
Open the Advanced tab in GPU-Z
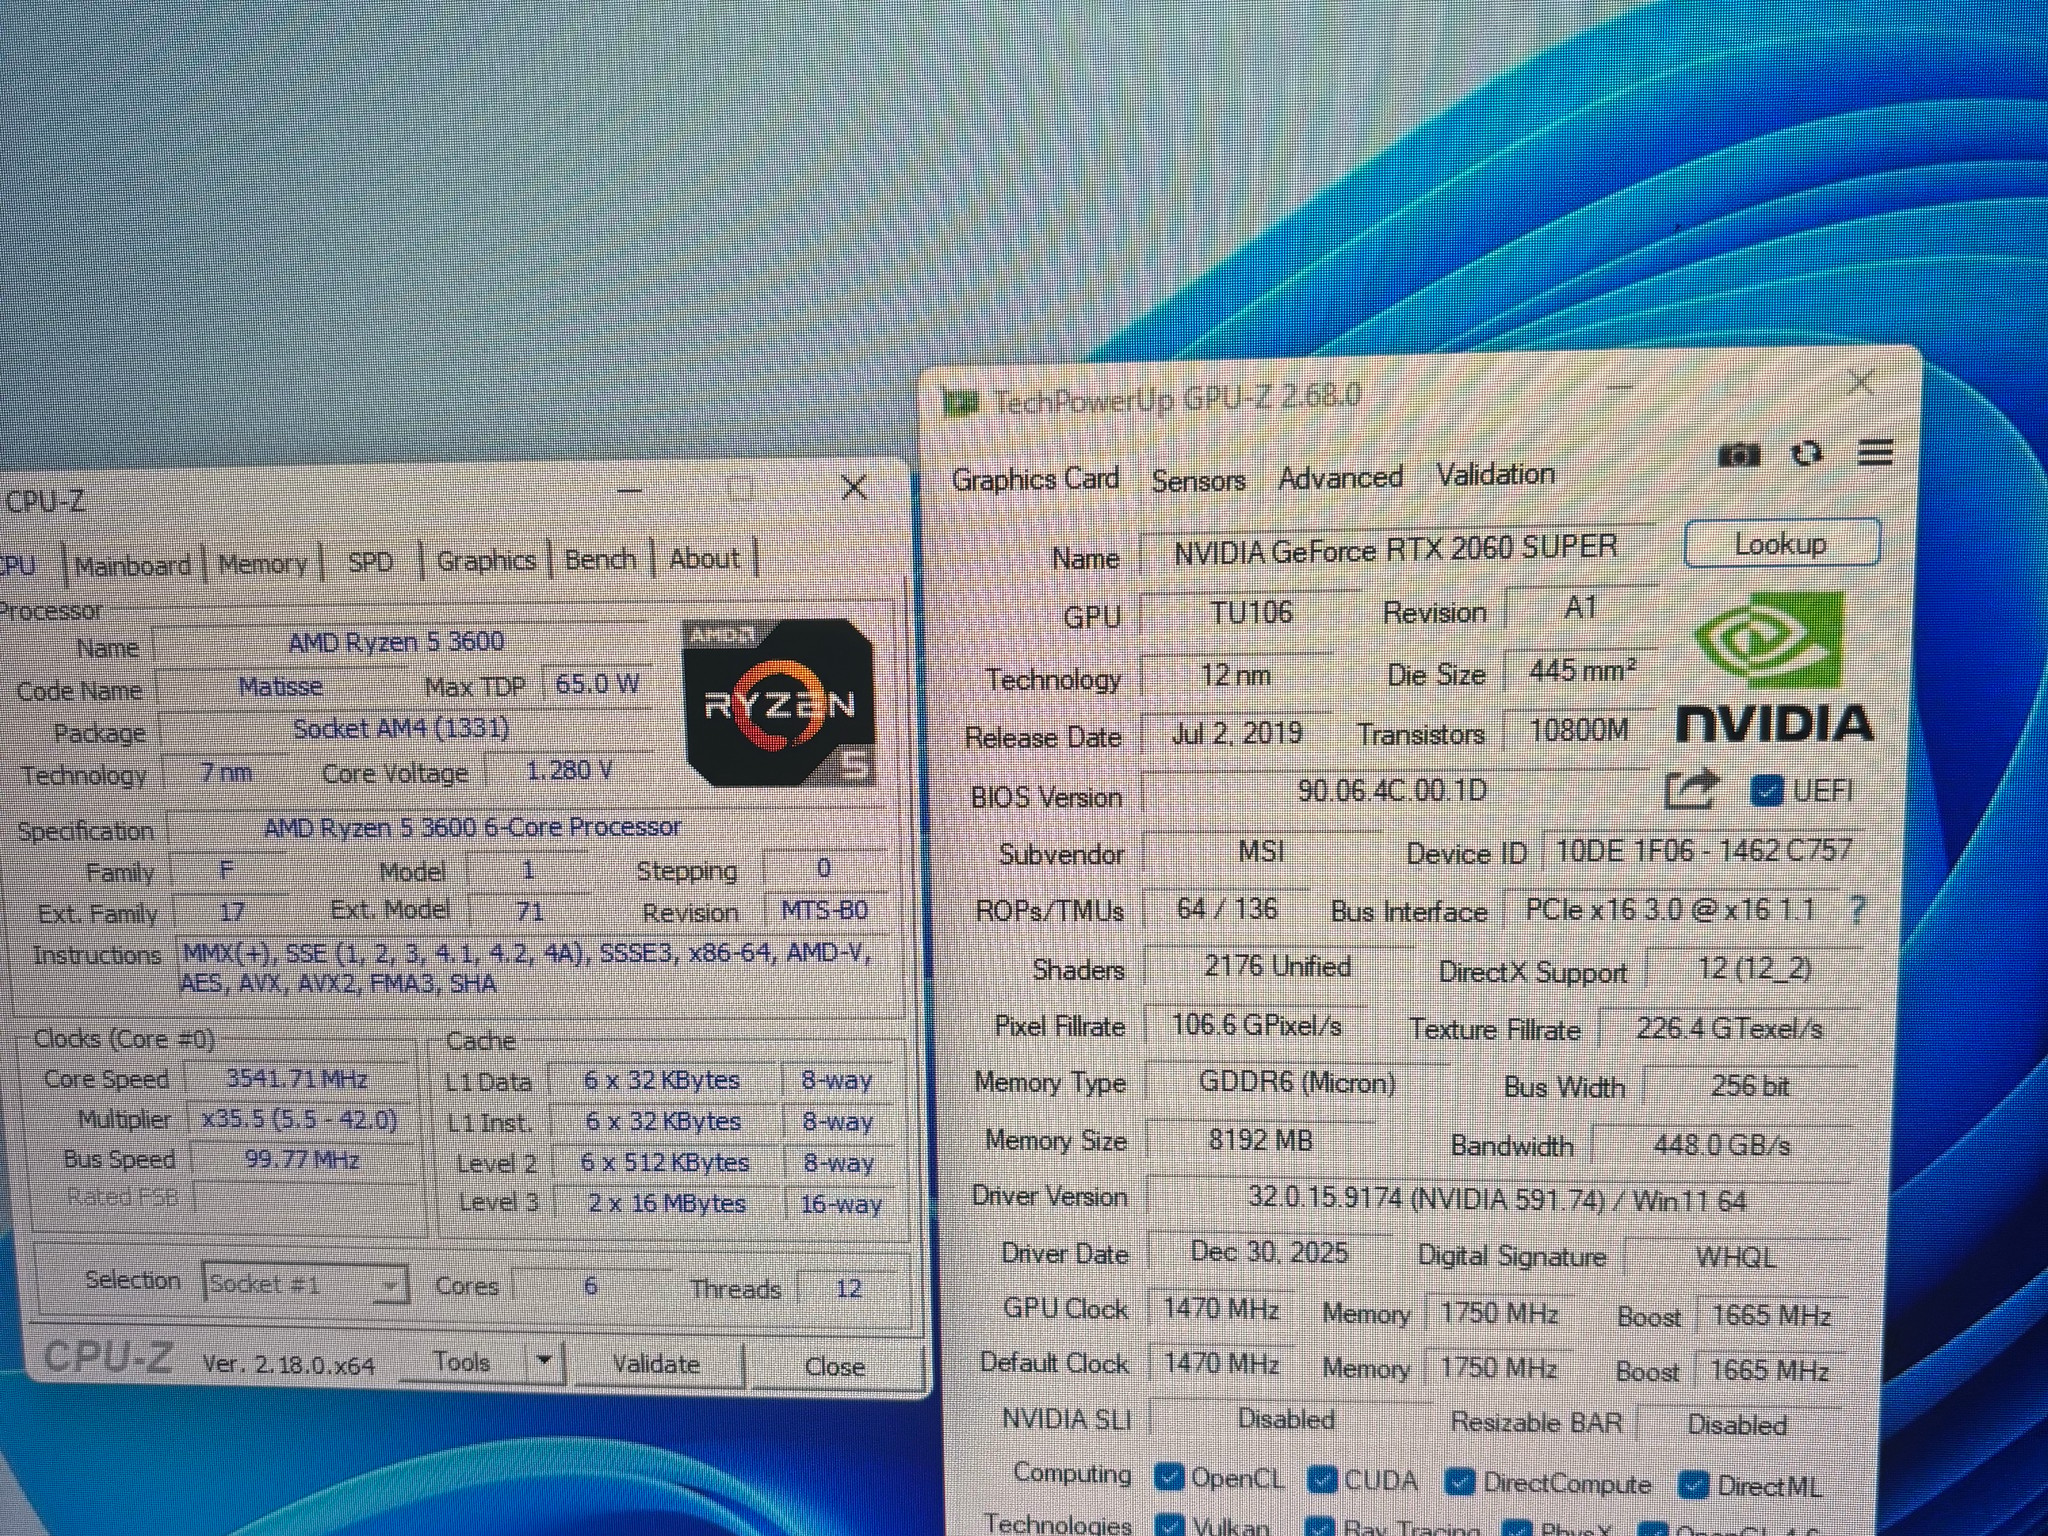click(1340, 478)
